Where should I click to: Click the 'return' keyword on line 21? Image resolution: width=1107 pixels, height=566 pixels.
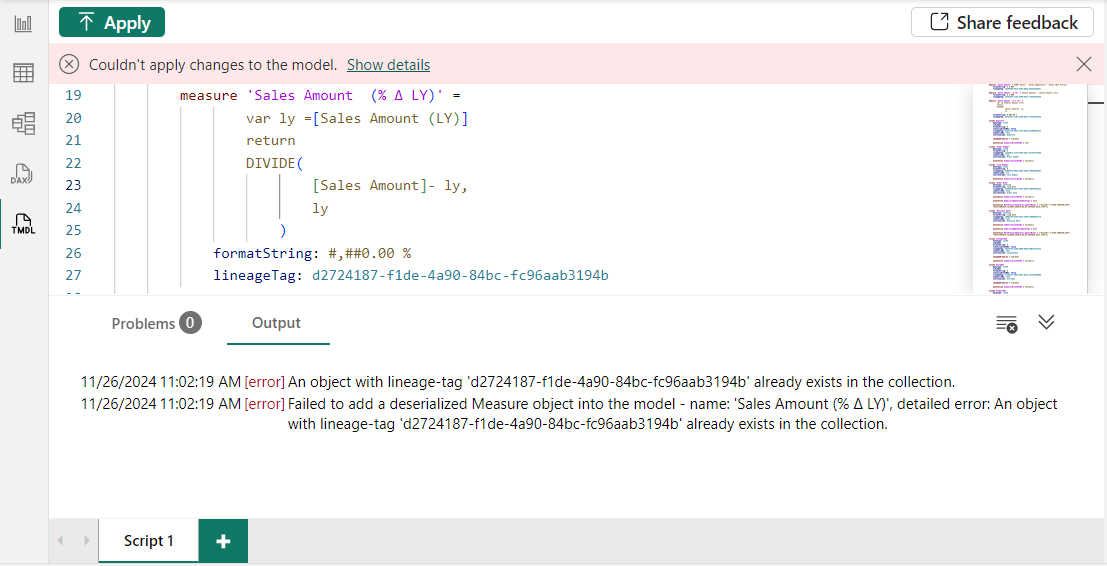coord(270,140)
